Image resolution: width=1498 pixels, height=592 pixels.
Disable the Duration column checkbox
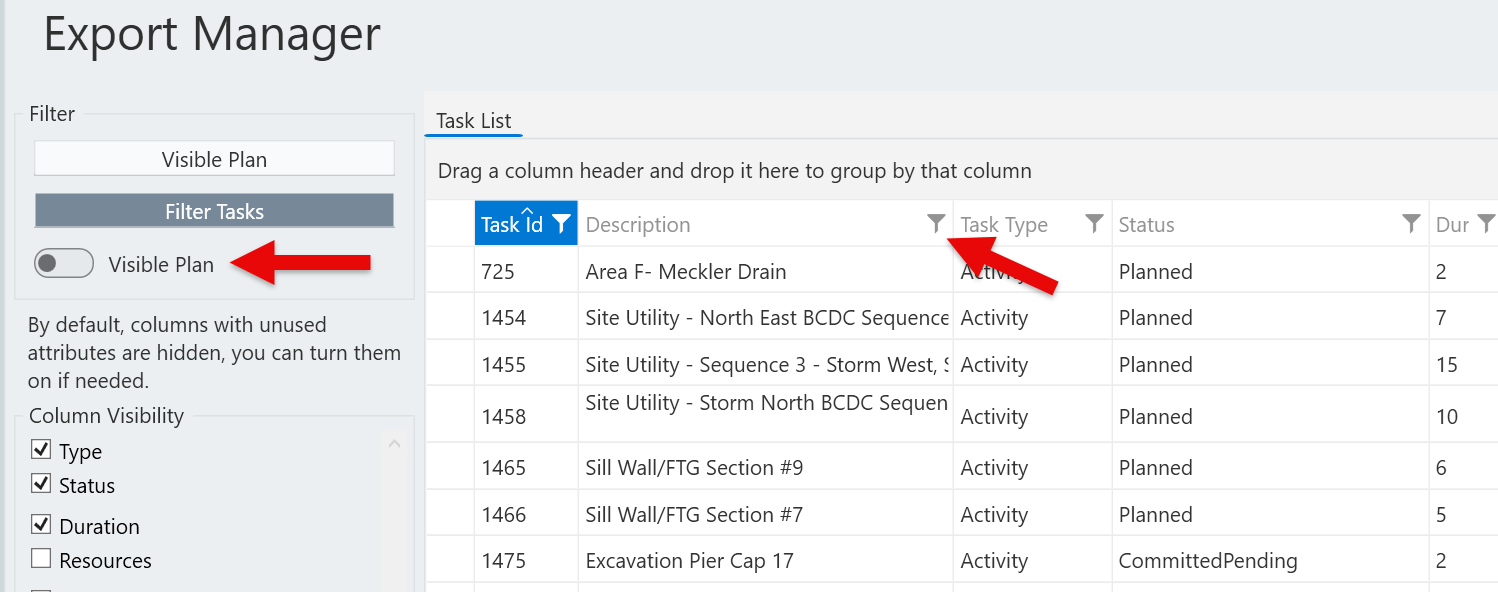tap(41, 525)
